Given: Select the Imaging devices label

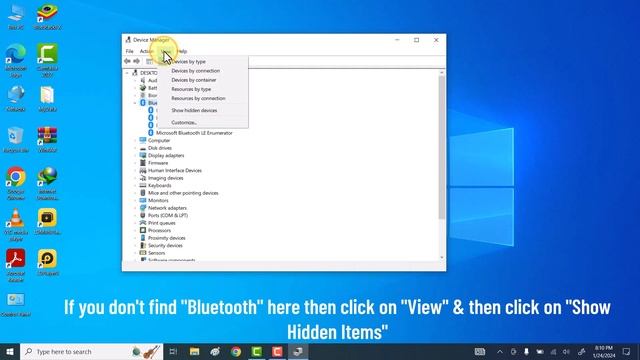Looking at the screenshot, I should click(x=165, y=178).
